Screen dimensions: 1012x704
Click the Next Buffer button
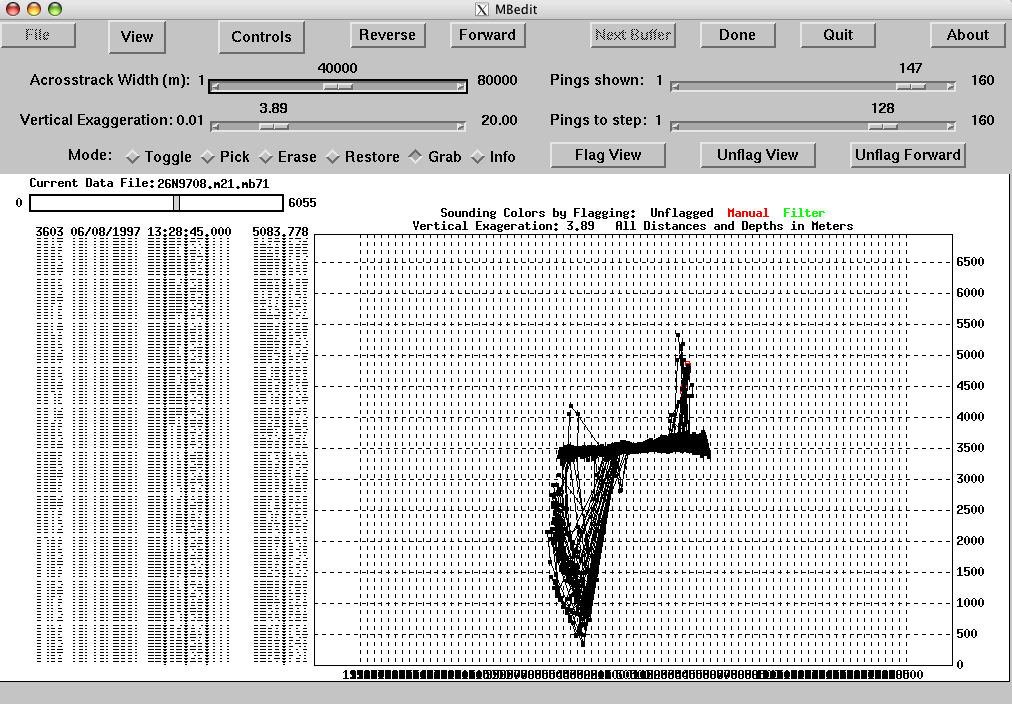632,35
